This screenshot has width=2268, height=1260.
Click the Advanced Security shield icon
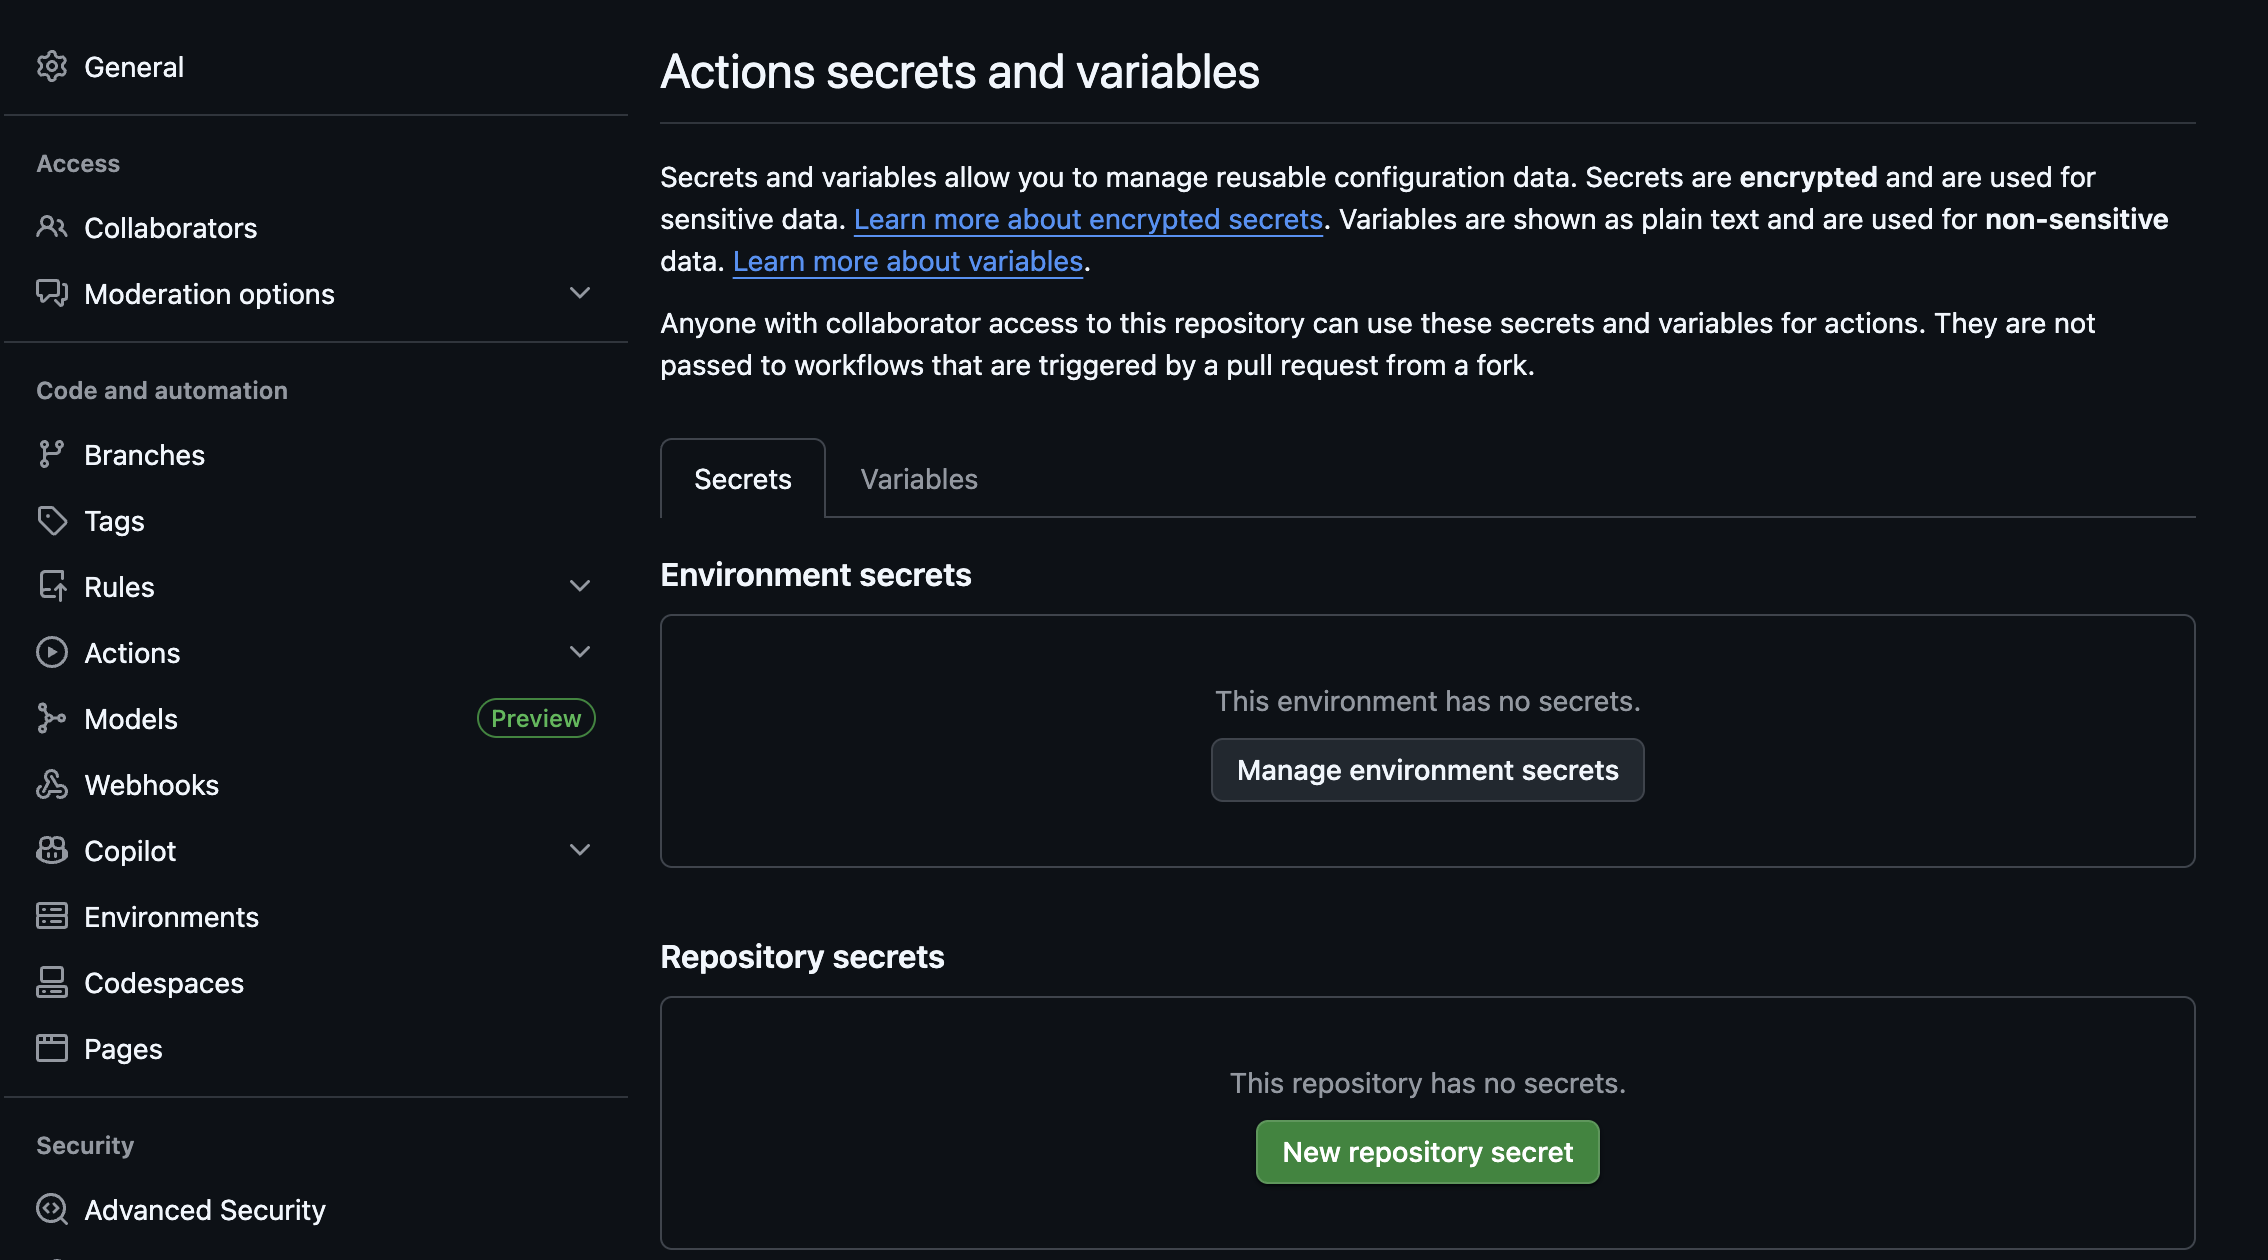[52, 1210]
